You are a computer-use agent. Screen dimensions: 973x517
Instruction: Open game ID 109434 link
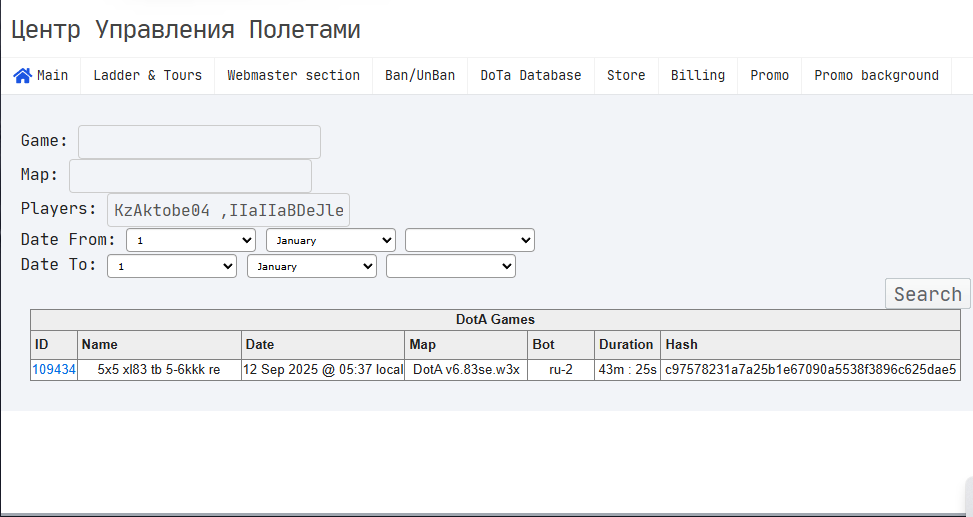54,370
